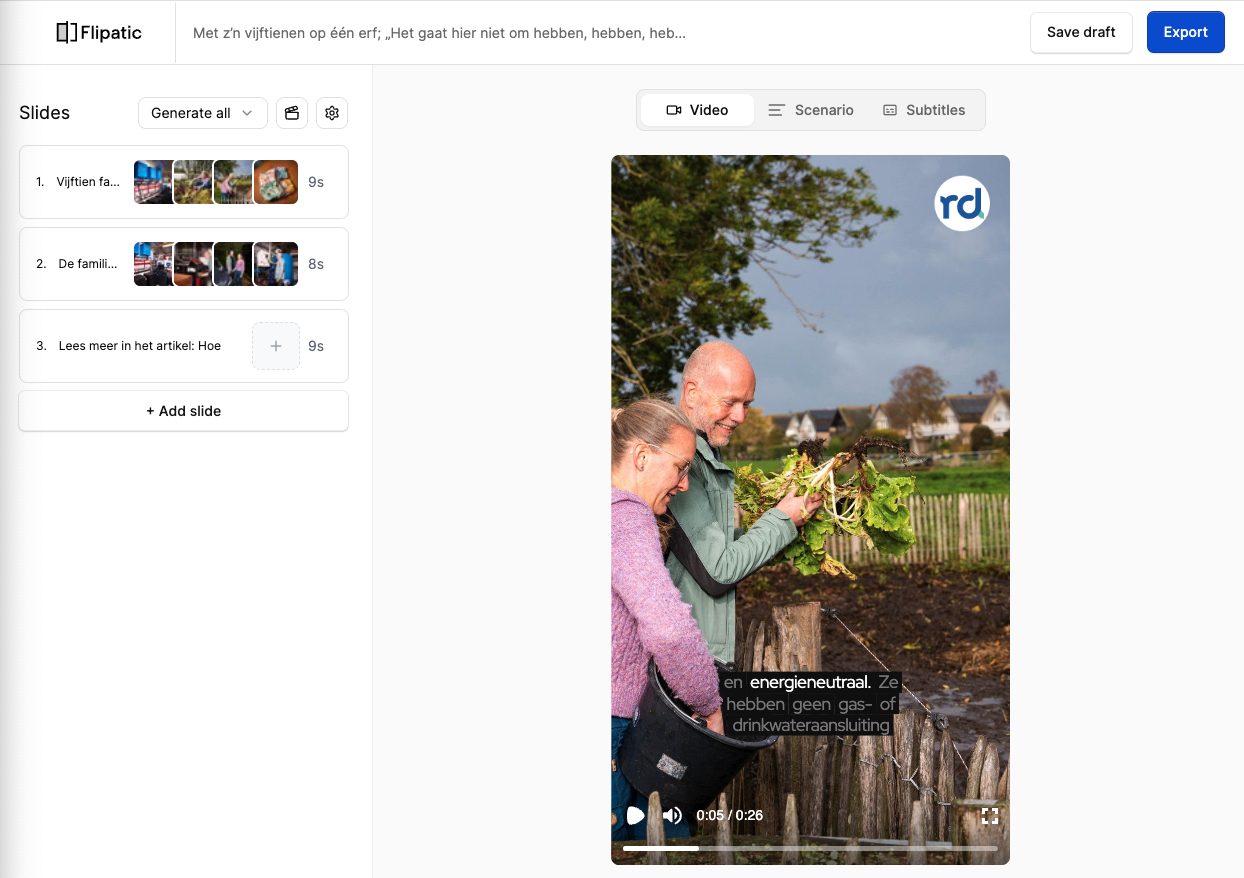Click the 9s duration of slide 3
The height and width of the screenshot is (878, 1244).
(x=316, y=346)
